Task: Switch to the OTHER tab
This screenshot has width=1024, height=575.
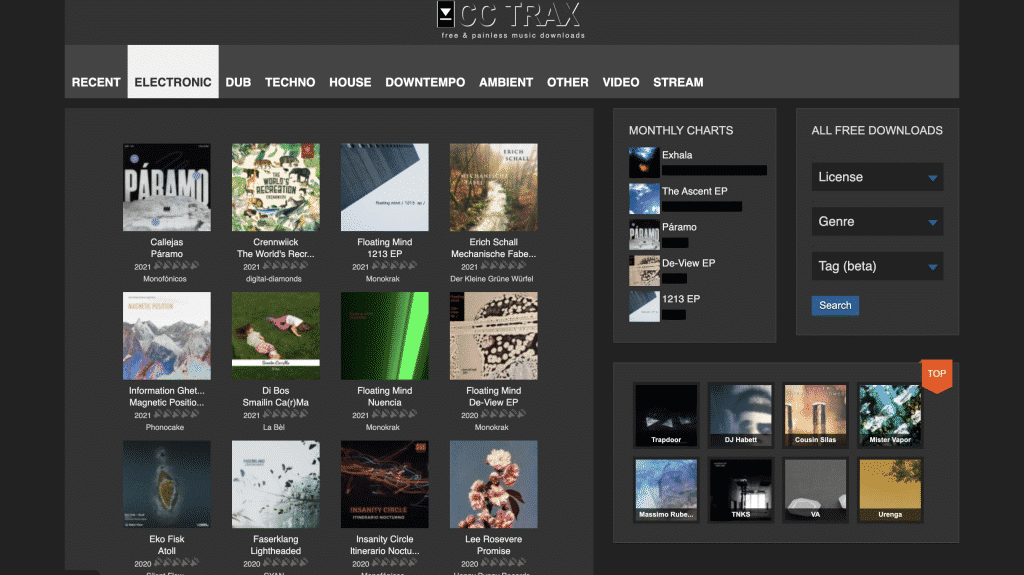Action: click(x=568, y=82)
